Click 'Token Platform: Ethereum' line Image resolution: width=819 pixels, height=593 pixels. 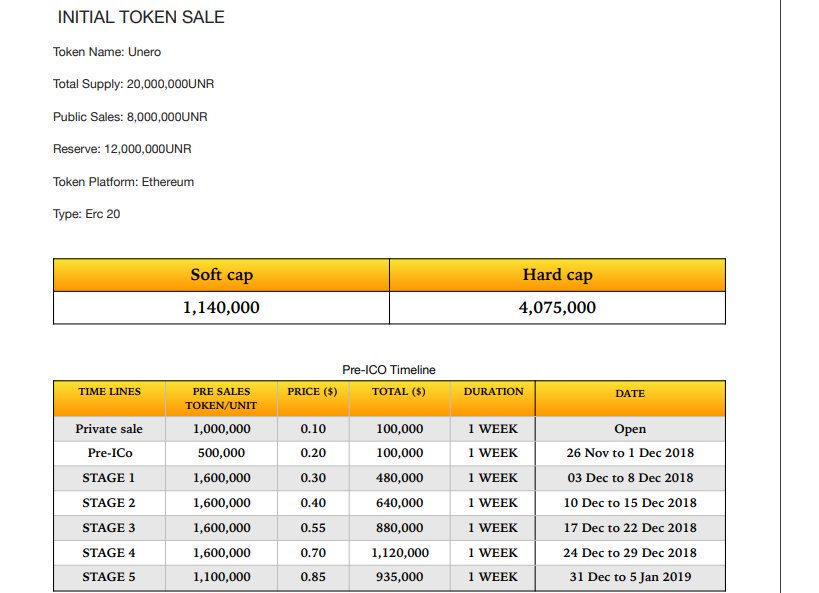[x=123, y=182]
